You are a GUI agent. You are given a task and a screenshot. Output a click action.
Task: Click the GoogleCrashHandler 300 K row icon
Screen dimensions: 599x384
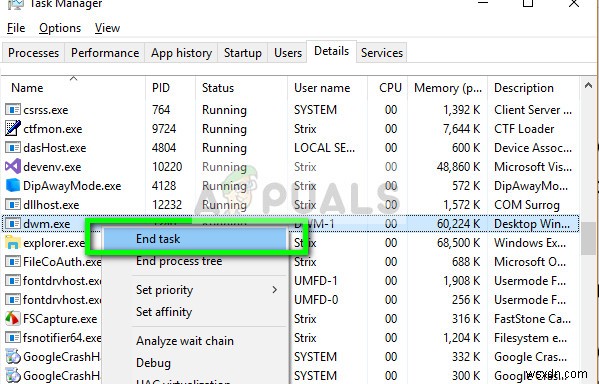[x=13, y=376]
